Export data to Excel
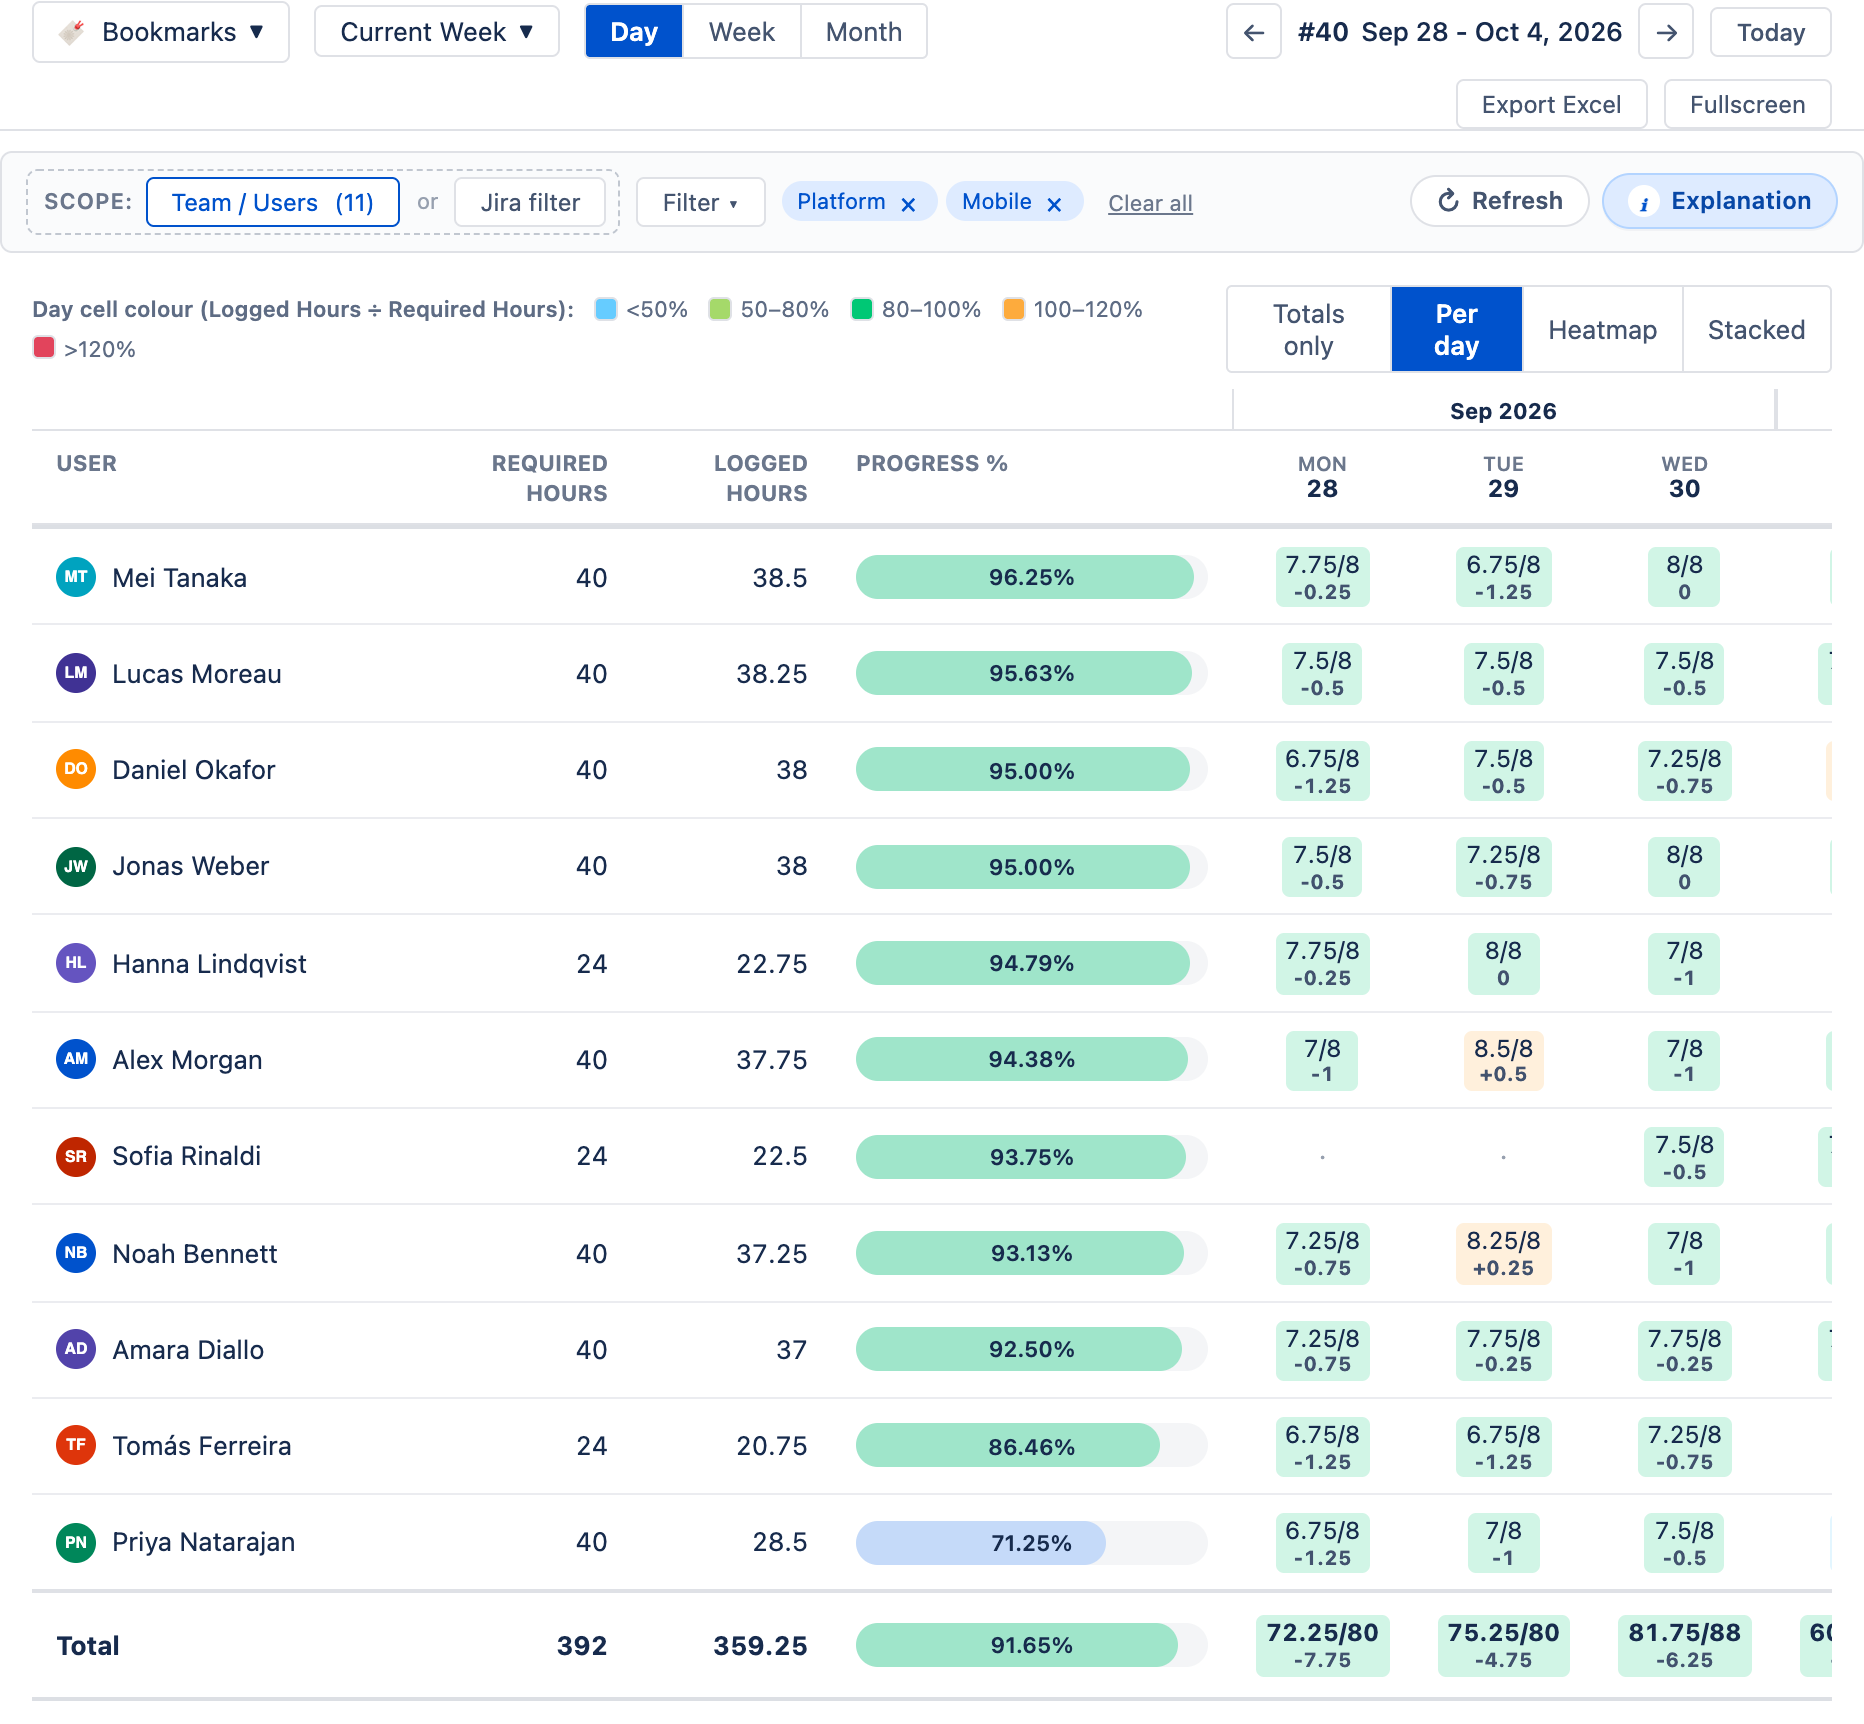 pos(1552,105)
